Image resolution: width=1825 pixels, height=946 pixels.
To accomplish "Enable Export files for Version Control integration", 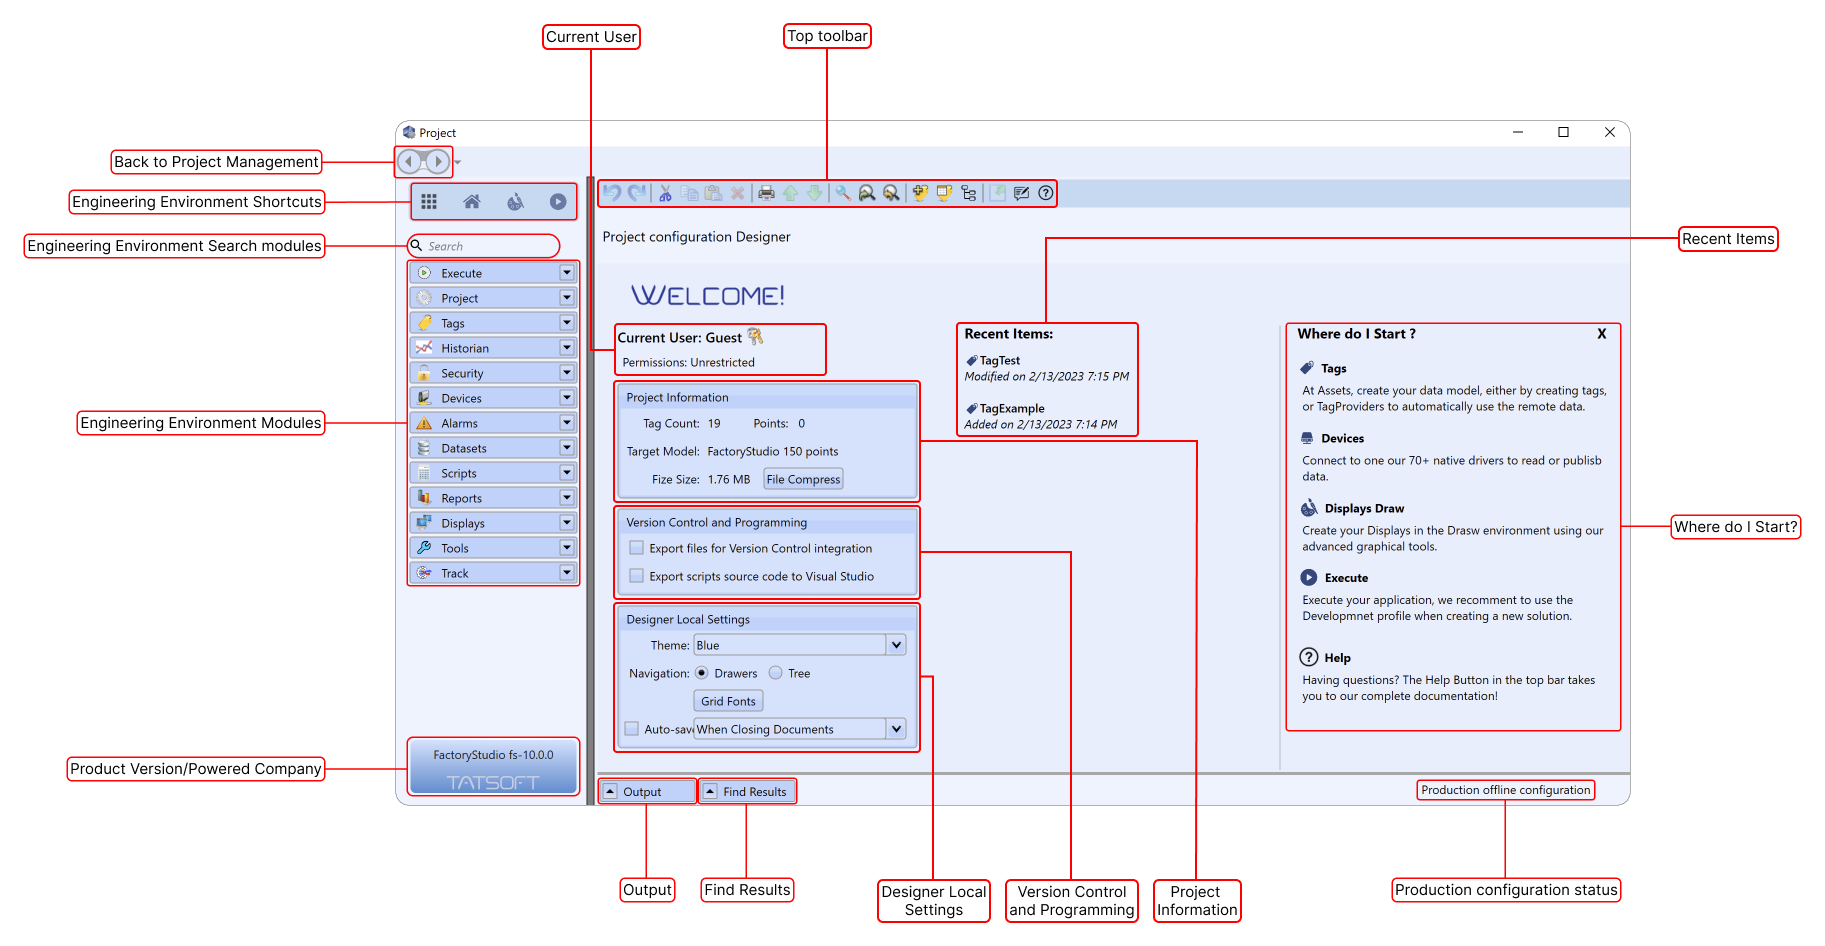I will click(636, 548).
